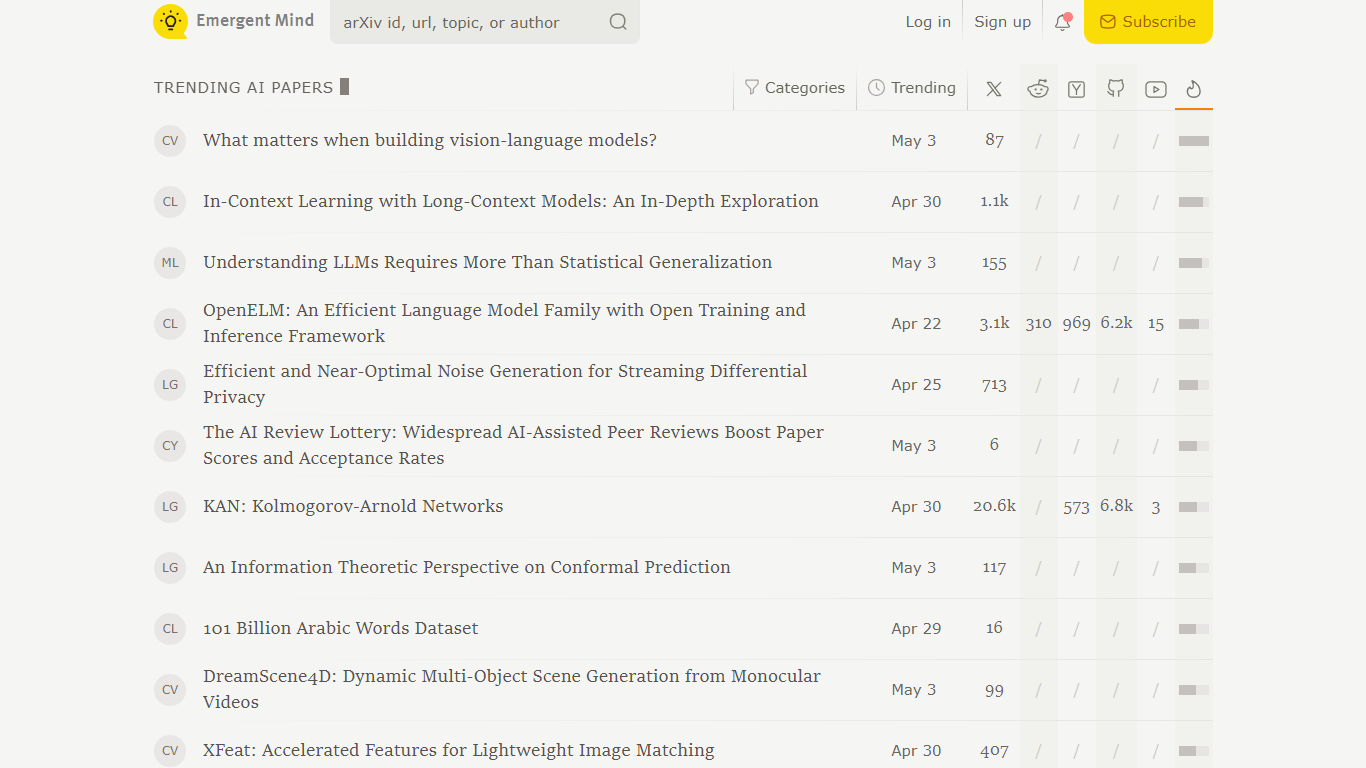
Task: Click OpenELM's 15 YouTube count
Action: point(1156,324)
